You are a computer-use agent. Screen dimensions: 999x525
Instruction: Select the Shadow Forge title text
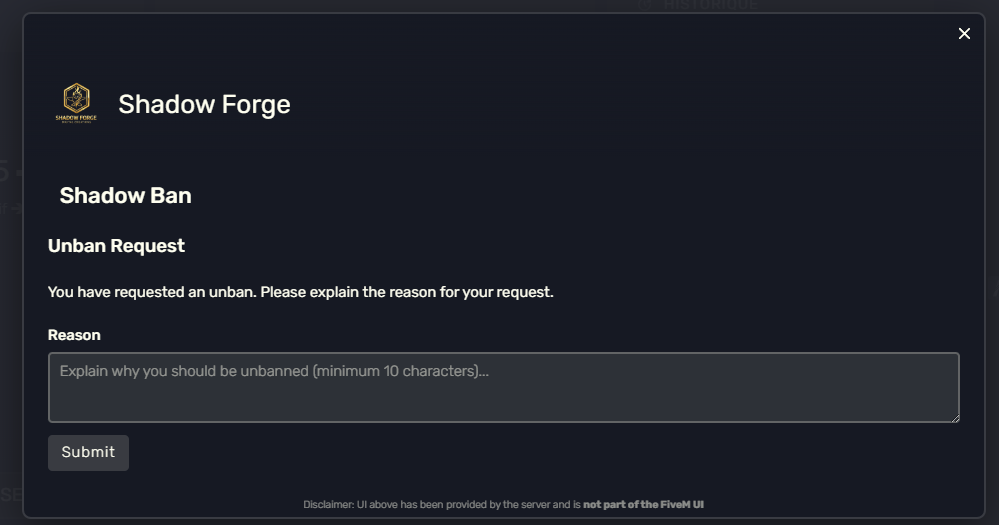[x=204, y=104]
